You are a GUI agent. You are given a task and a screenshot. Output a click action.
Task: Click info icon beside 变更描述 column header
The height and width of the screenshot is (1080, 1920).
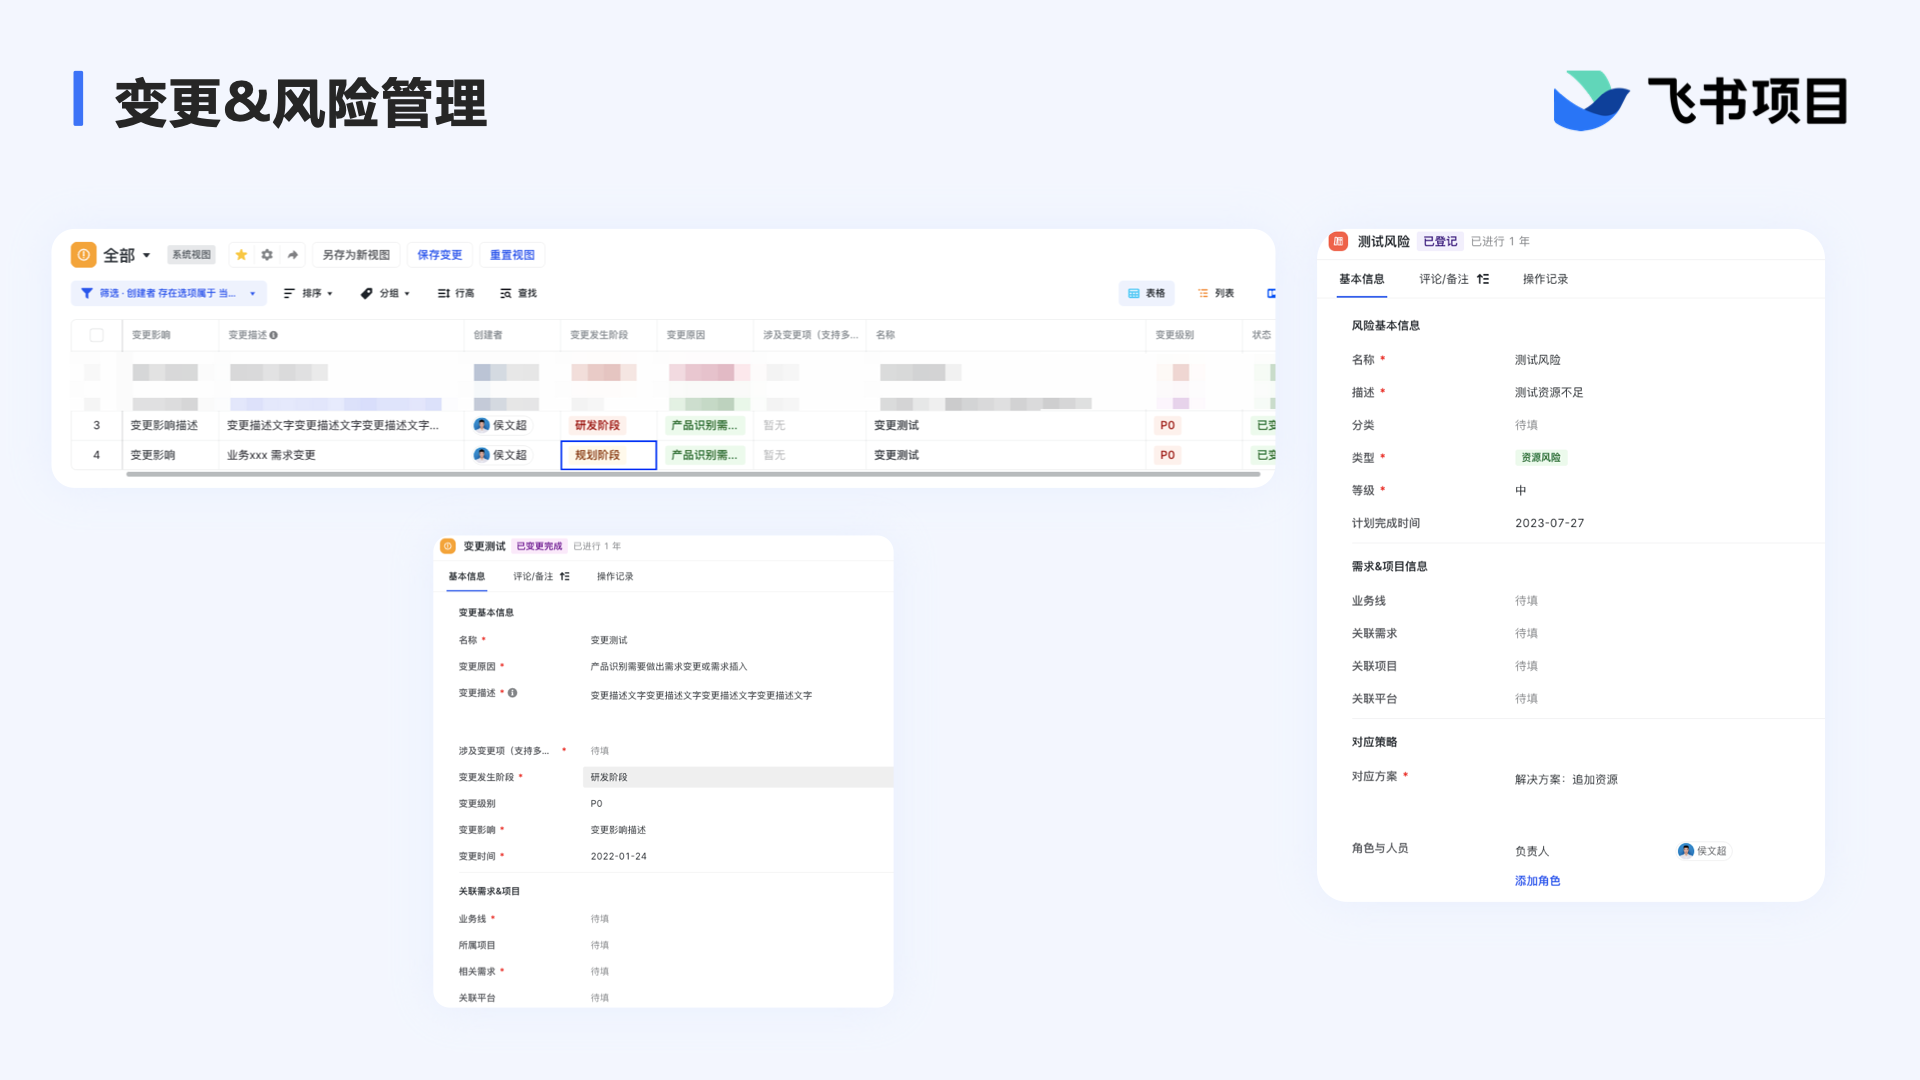(x=274, y=335)
